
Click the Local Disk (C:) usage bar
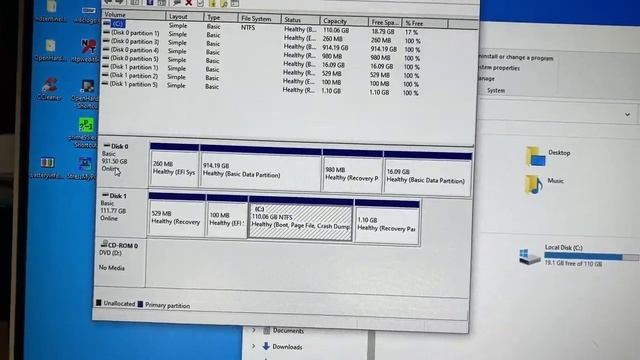pos(592,257)
